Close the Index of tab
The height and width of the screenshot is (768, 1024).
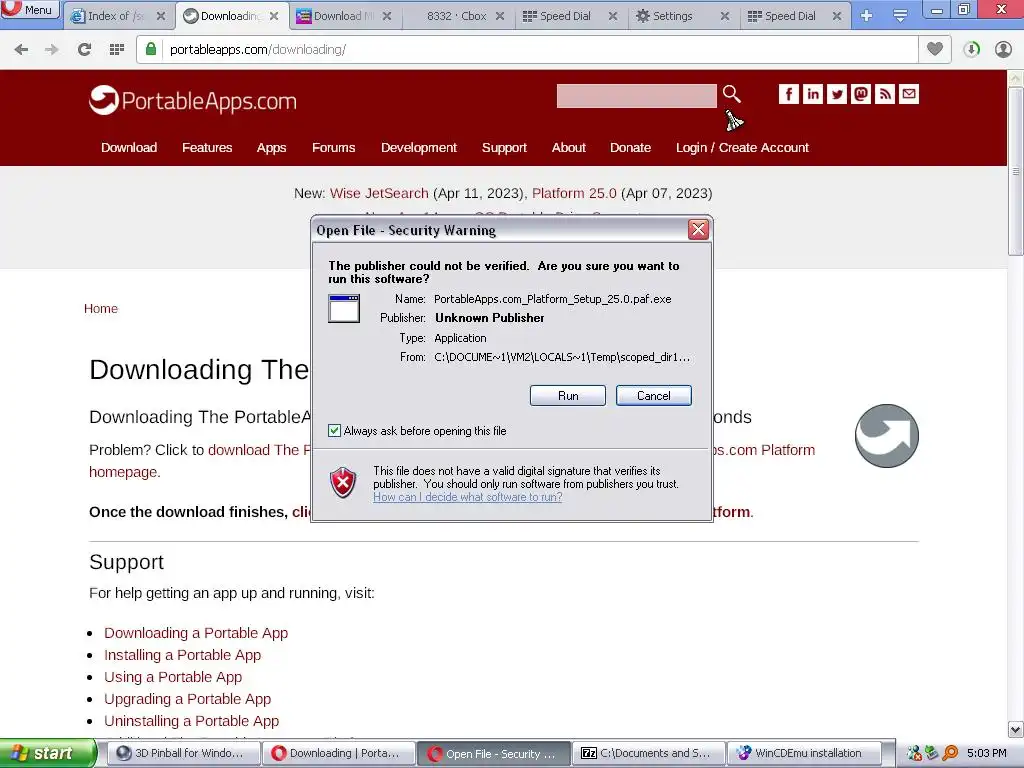(161, 16)
